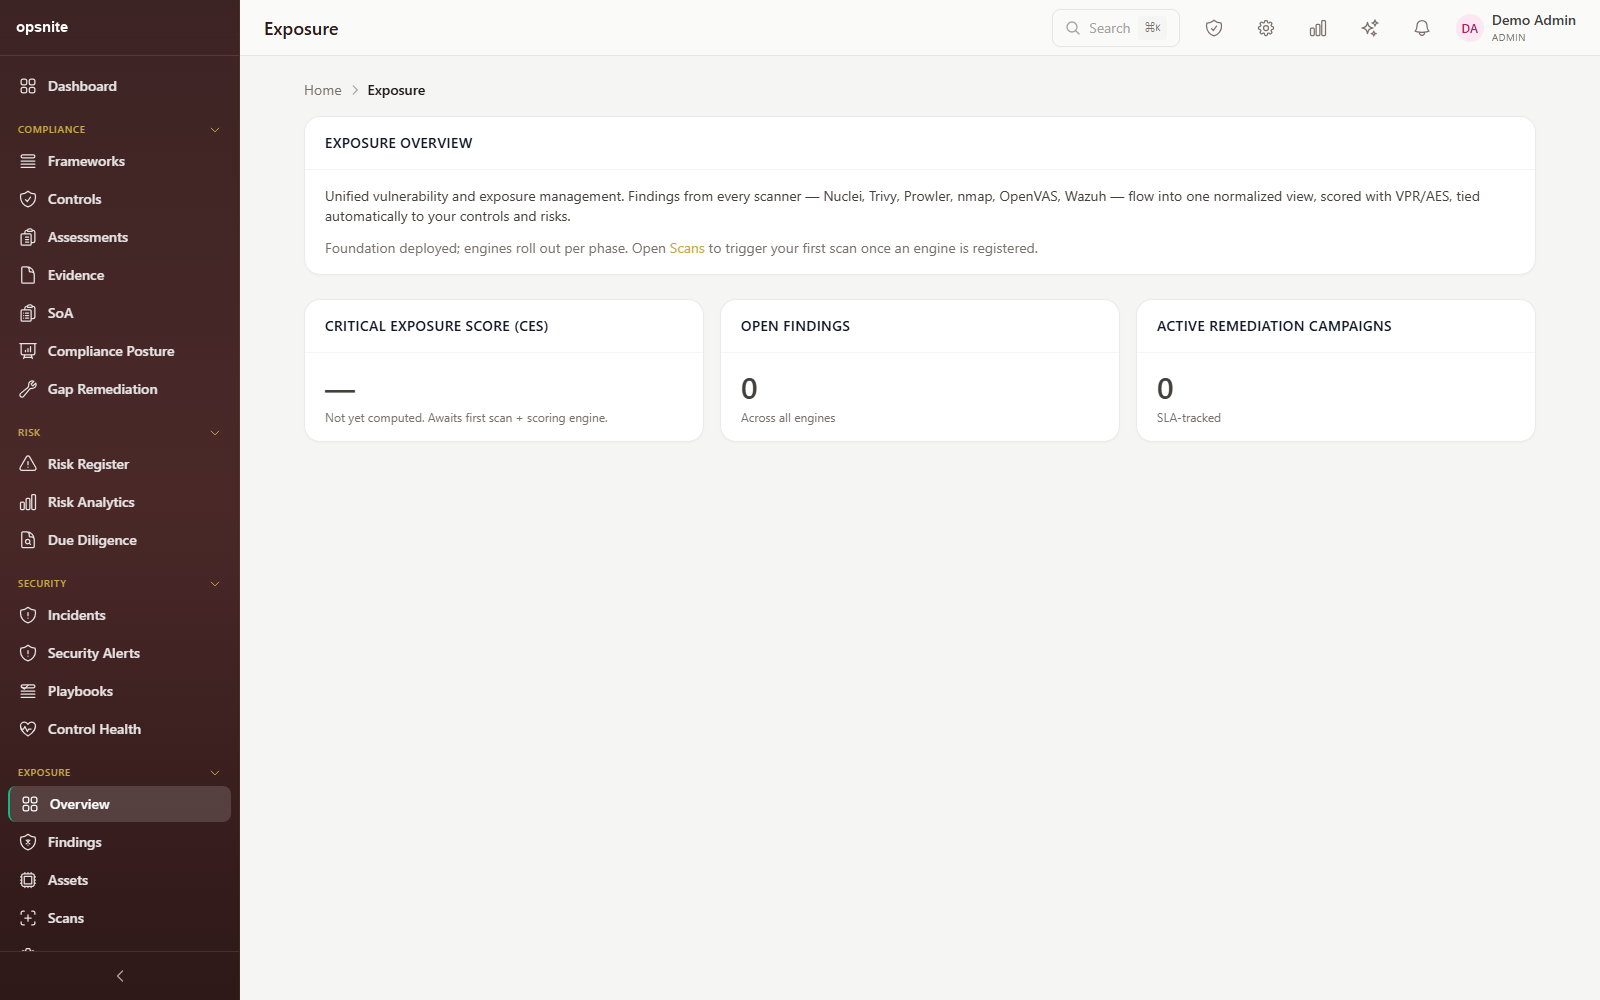The image size is (1600, 1000).
Task: Follow the Scans link in overview text
Action: (687, 248)
